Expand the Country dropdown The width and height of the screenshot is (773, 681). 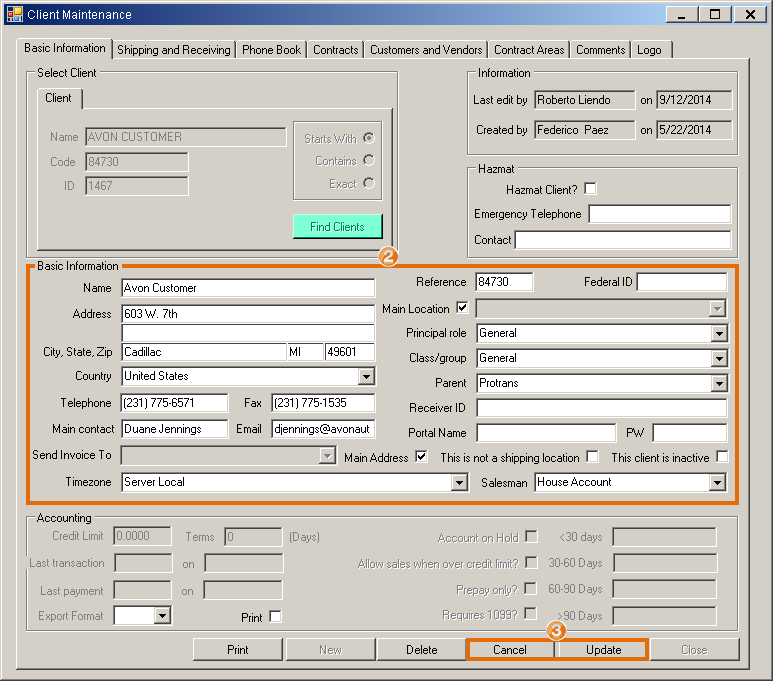pyautogui.click(x=366, y=376)
